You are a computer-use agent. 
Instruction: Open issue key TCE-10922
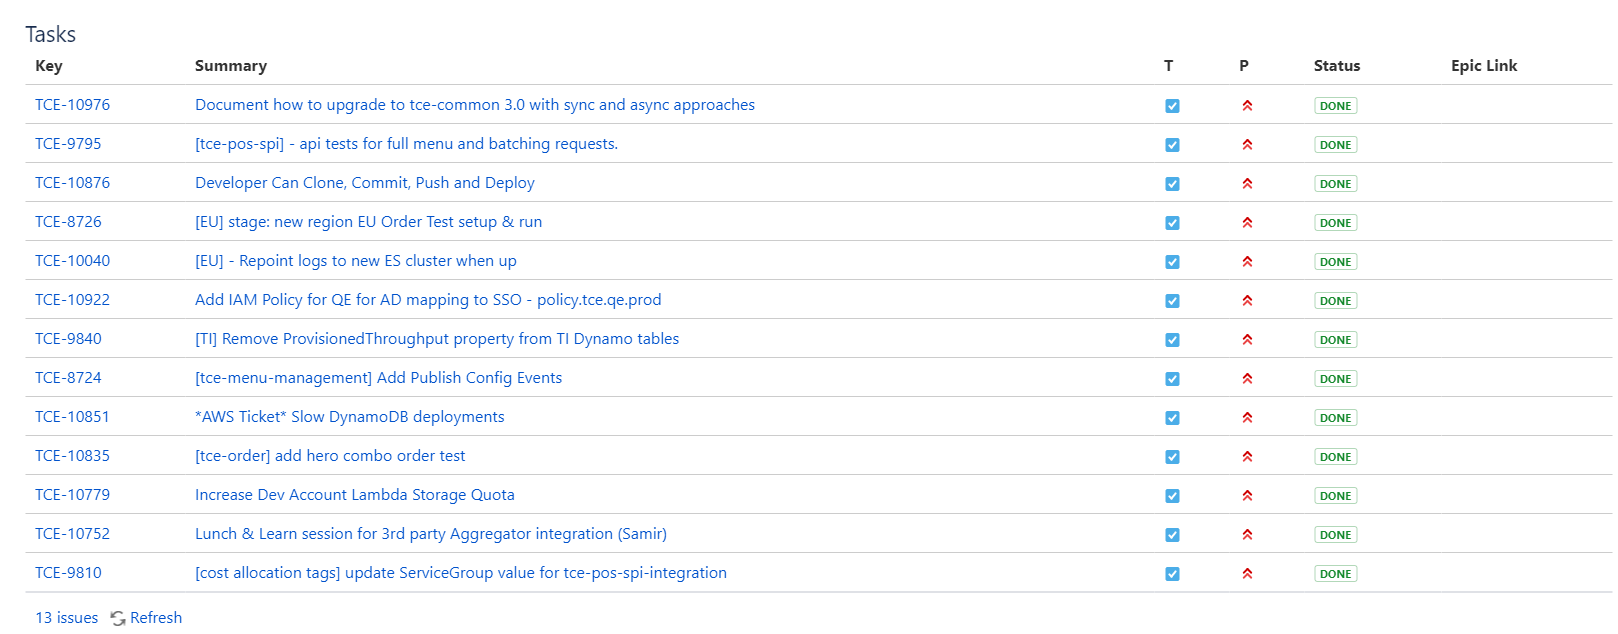72,300
